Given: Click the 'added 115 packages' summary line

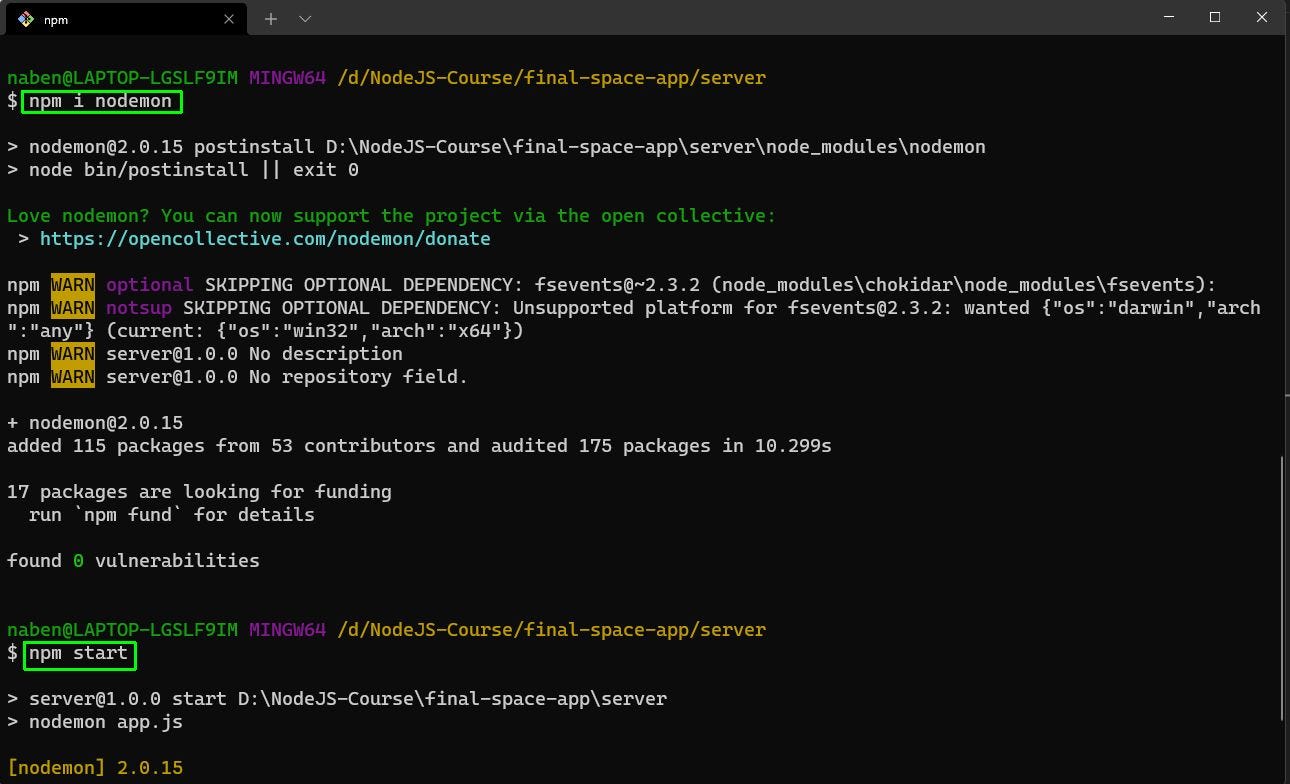Looking at the screenshot, I should click(x=419, y=446).
